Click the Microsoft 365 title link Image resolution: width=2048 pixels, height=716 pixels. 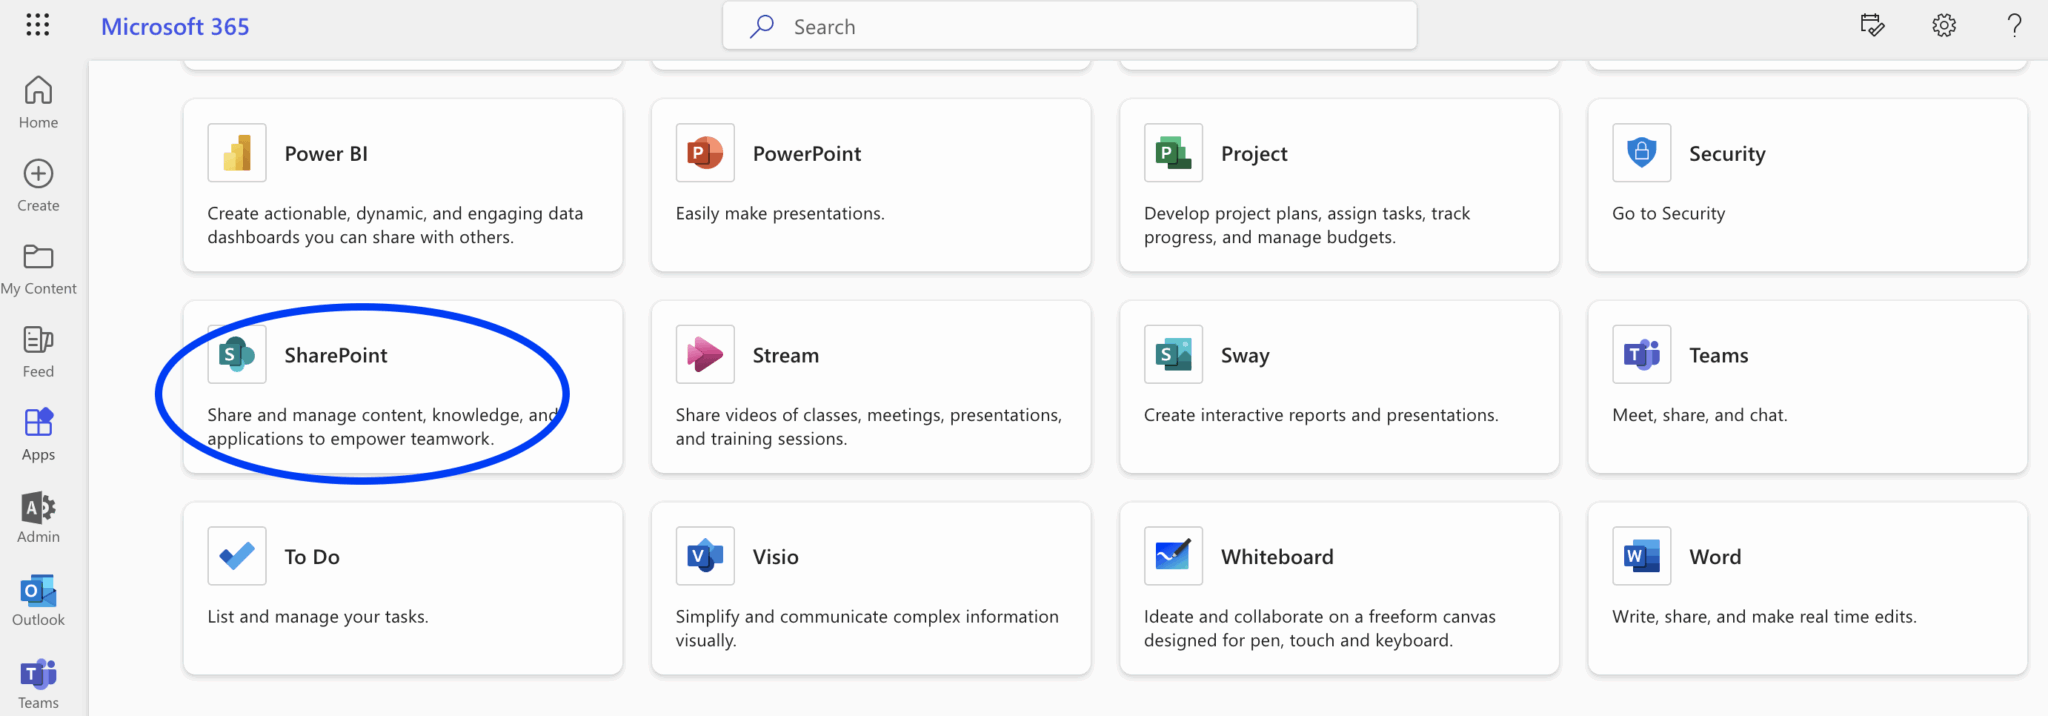[x=175, y=27]
